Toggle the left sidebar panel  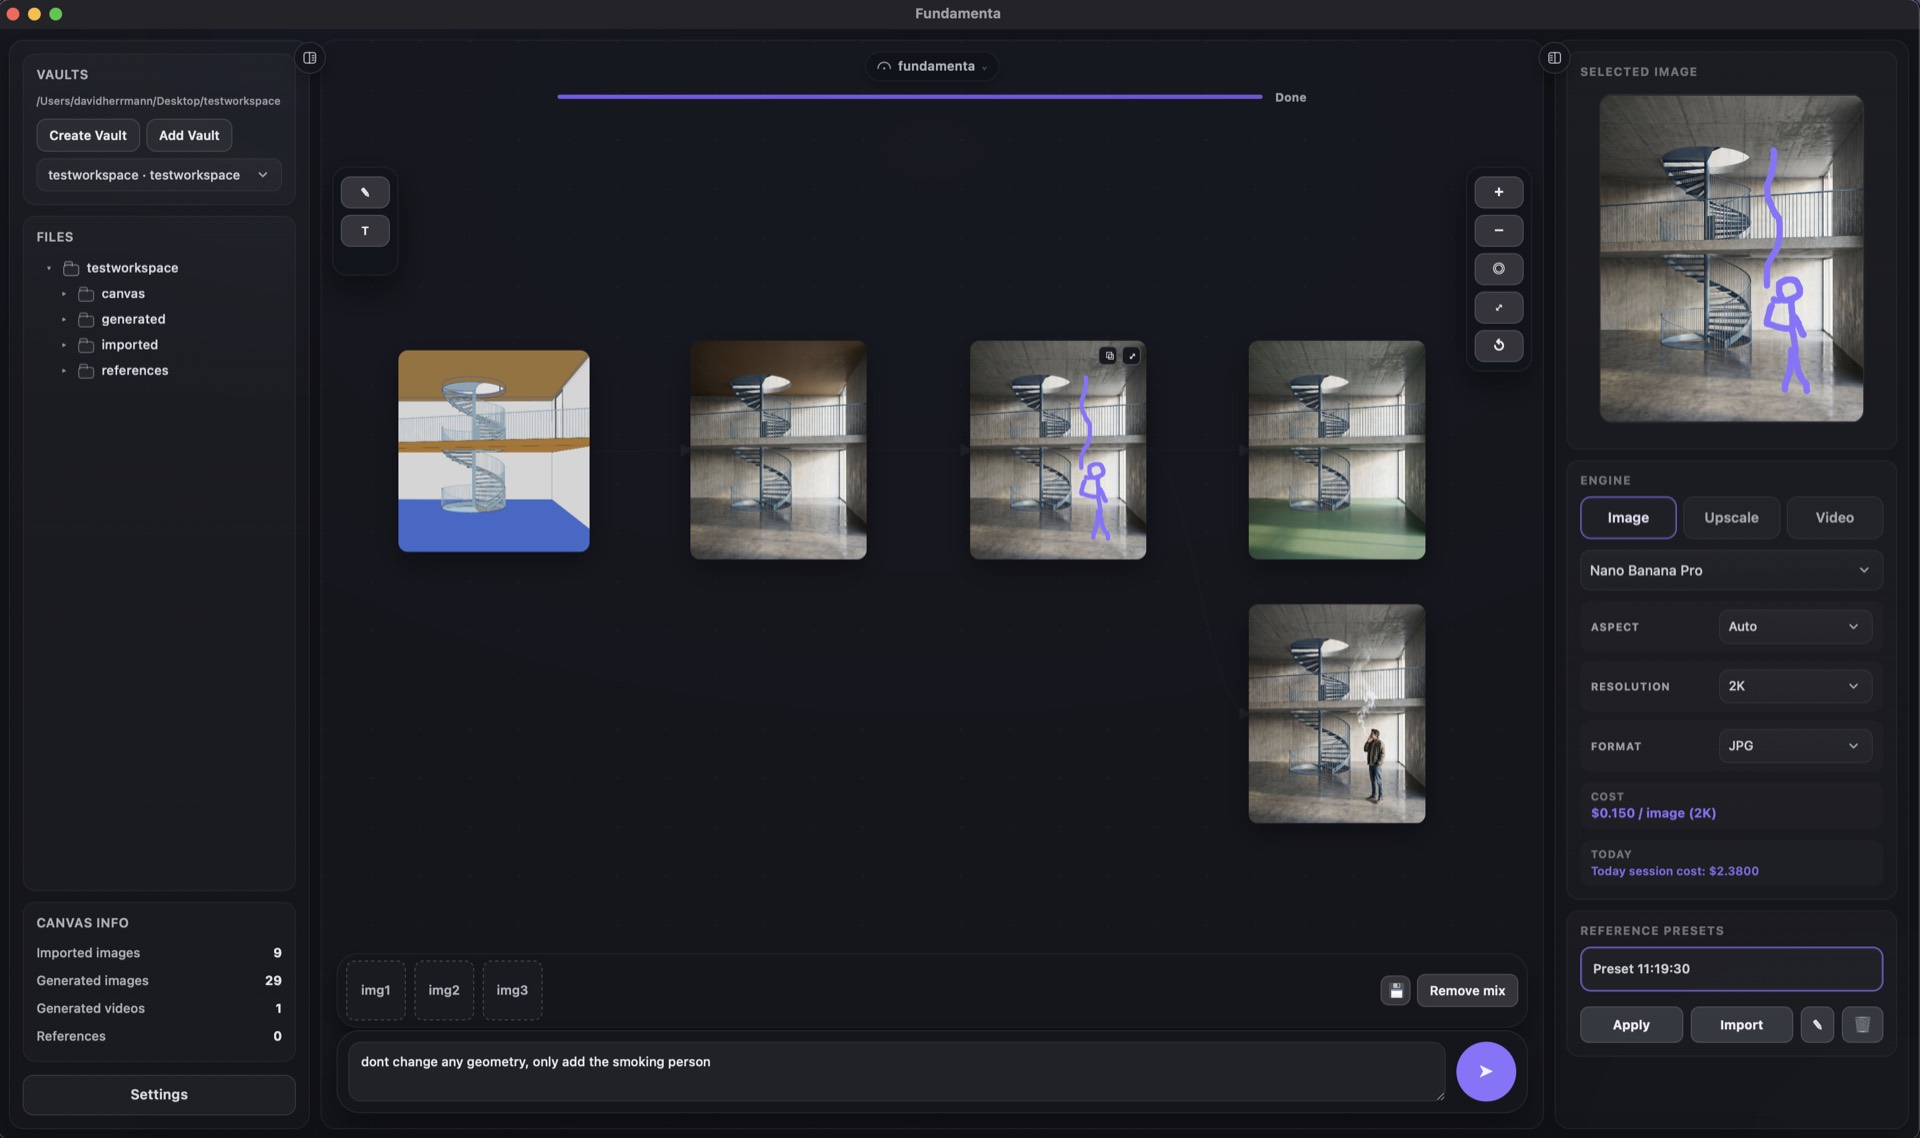click(310, 58)
